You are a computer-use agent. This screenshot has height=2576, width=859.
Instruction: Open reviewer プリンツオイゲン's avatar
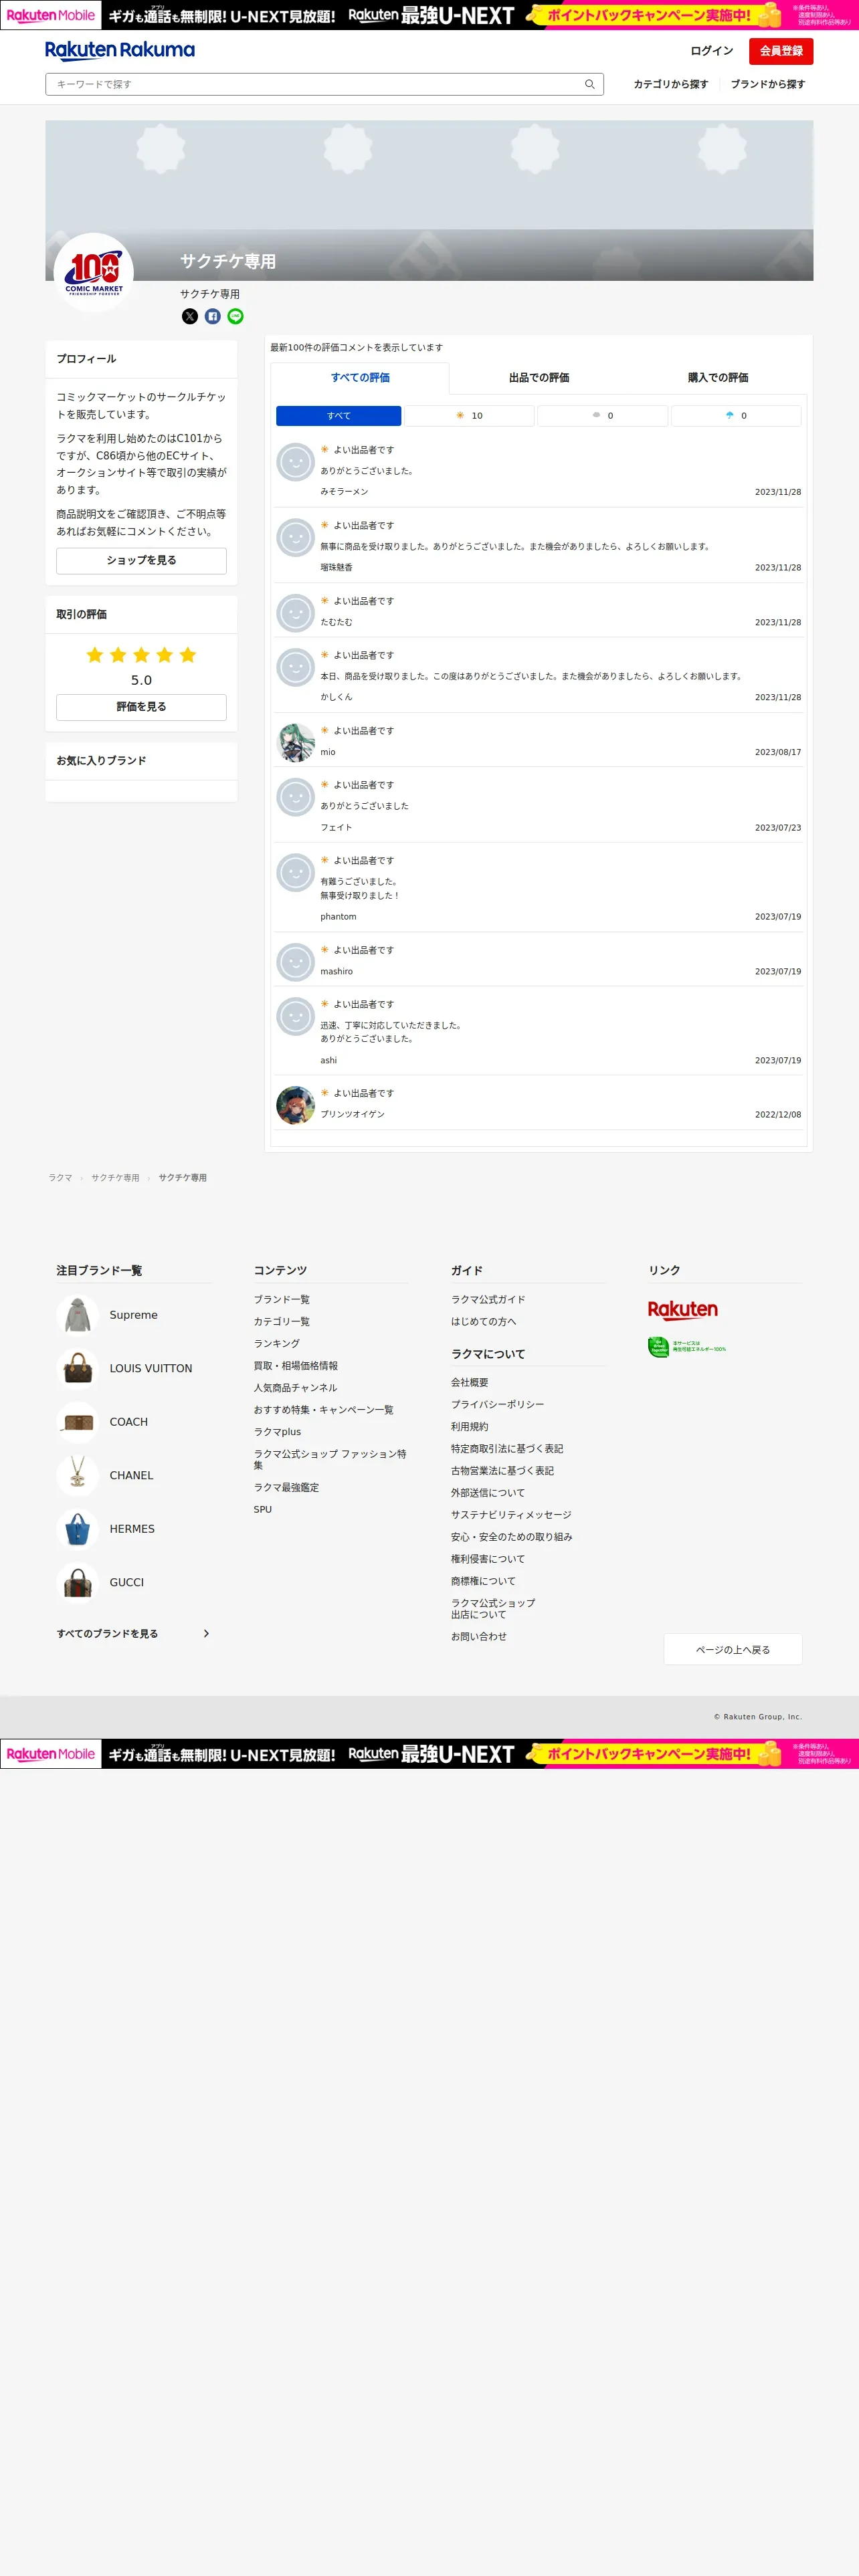(295, 1105)
